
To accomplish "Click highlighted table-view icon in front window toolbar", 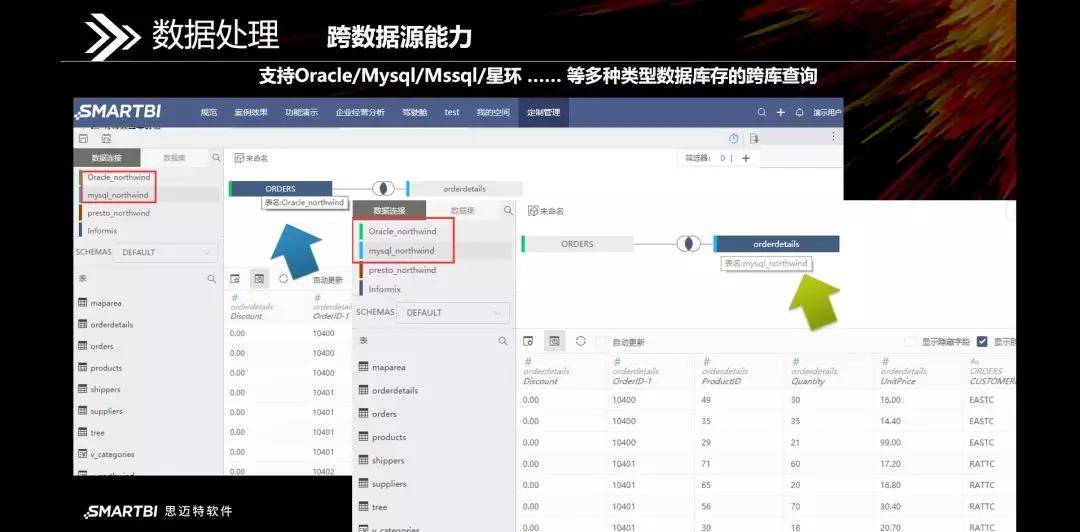I will (554, 341).
